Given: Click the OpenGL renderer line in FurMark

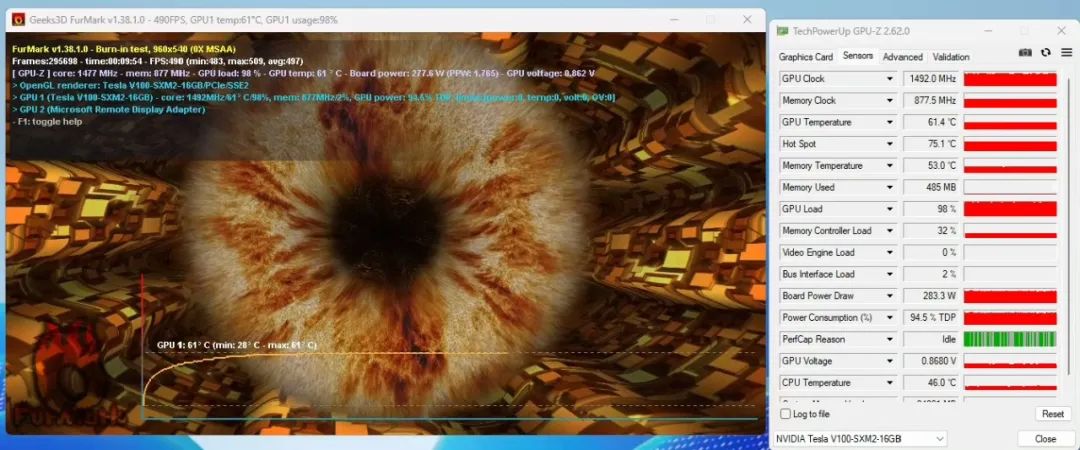Looking at the screenshot, I should click(x=131, y=85).
